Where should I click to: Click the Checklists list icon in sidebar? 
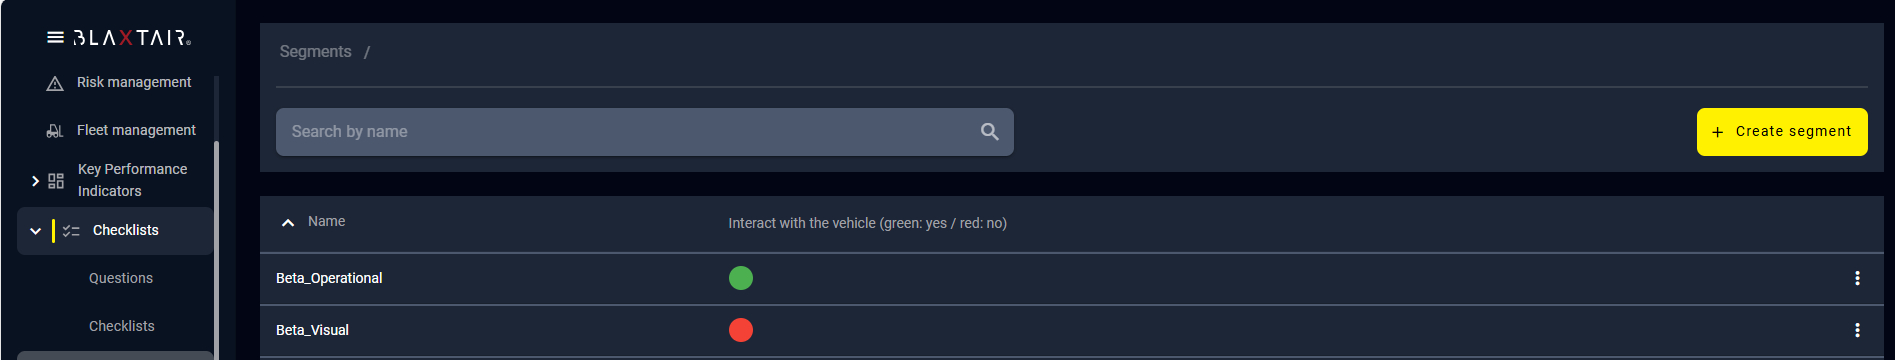click(71, 231)
